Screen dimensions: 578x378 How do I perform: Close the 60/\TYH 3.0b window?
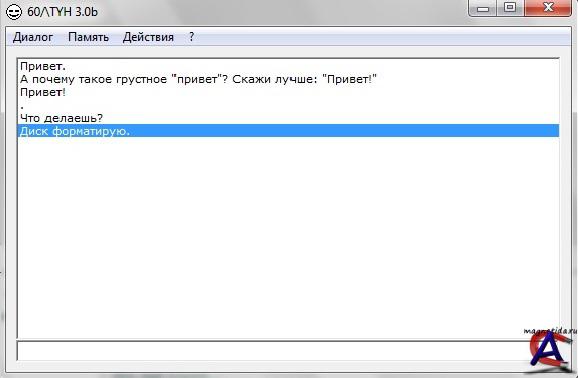548,8
